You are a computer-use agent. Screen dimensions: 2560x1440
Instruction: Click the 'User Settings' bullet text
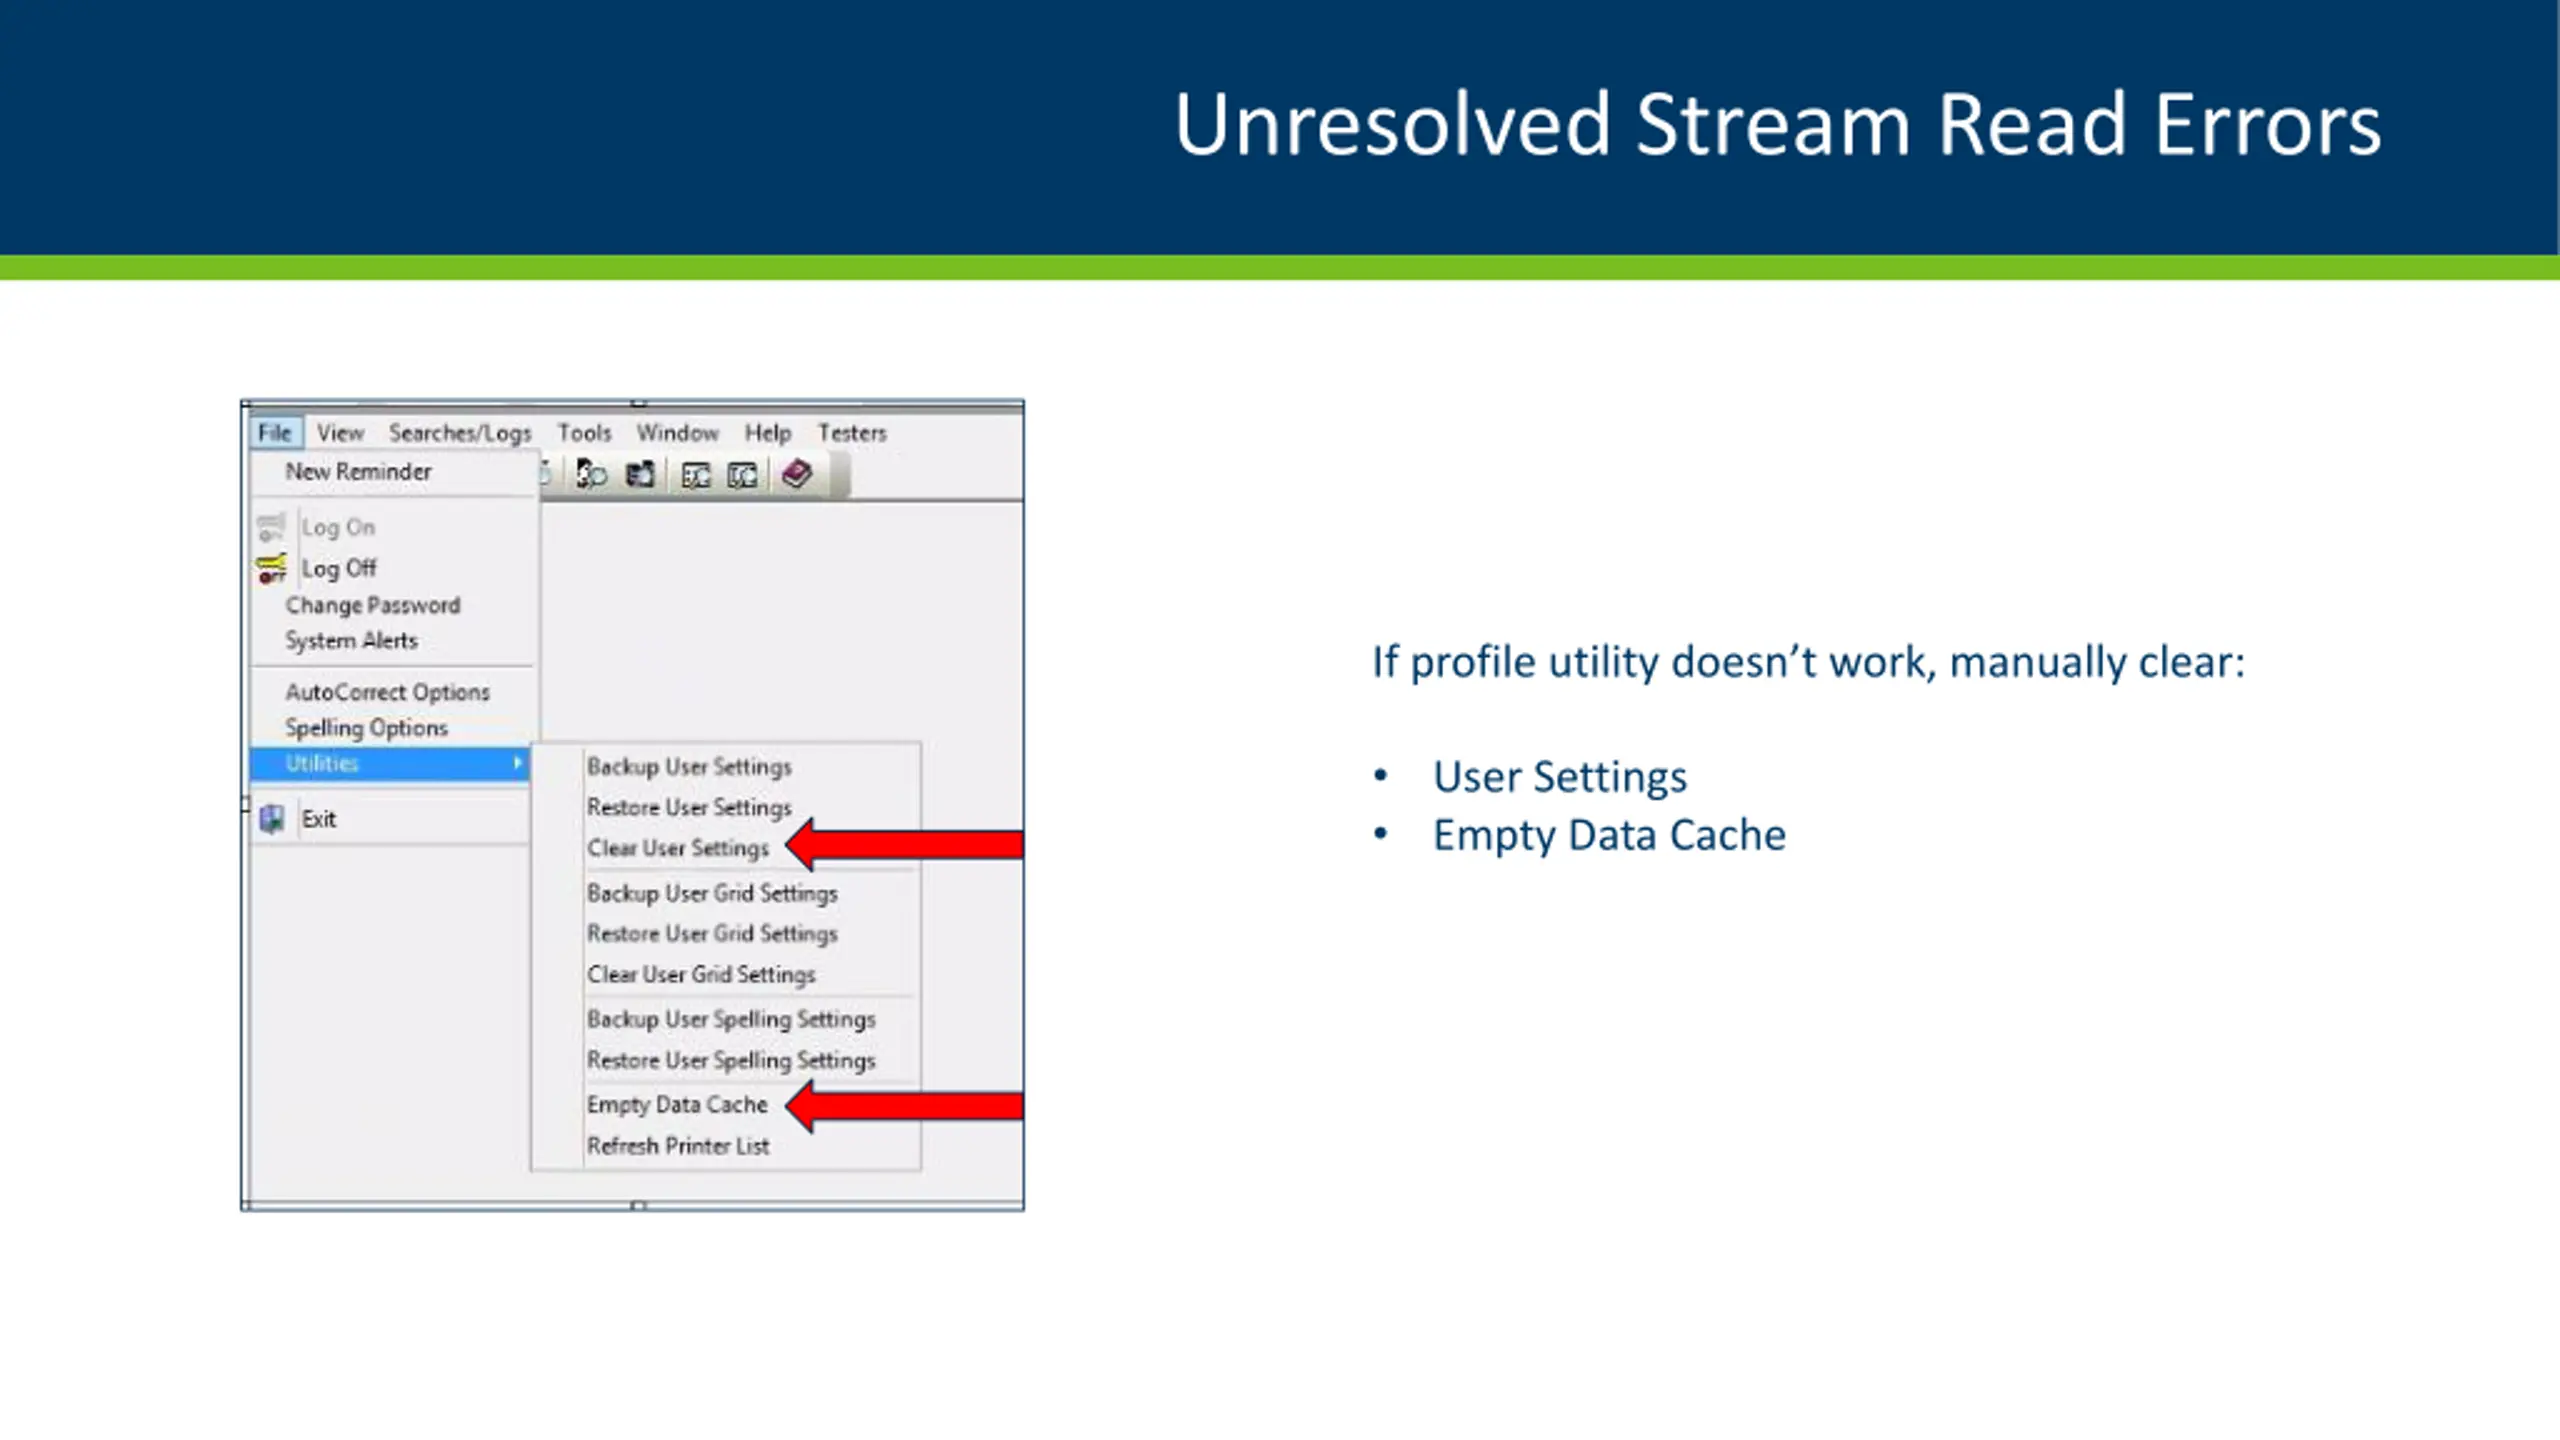tap(1559, 777)
